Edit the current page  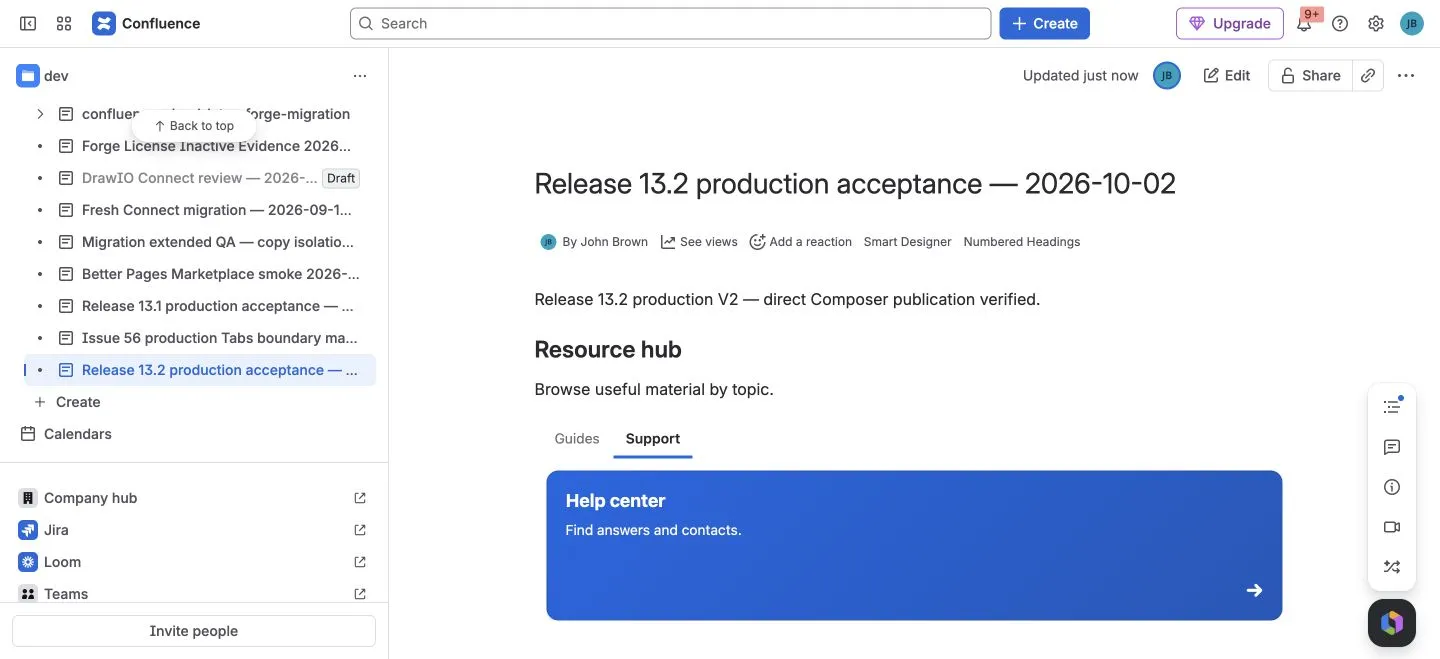pyautogui.click(x=1227, y=75)
